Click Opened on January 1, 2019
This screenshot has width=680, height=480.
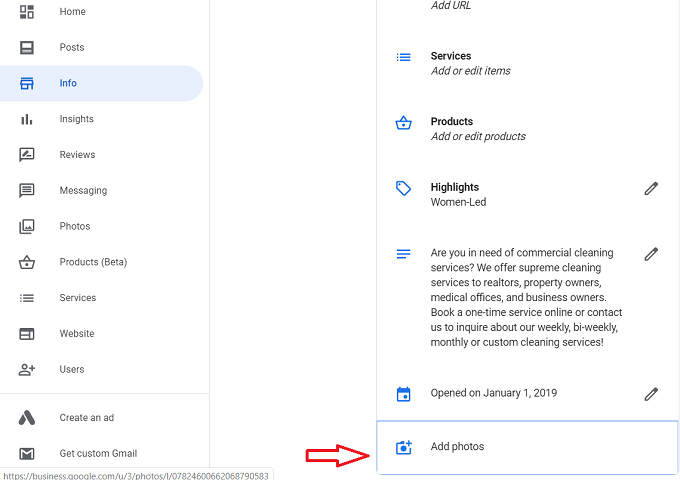pos(494,393)
